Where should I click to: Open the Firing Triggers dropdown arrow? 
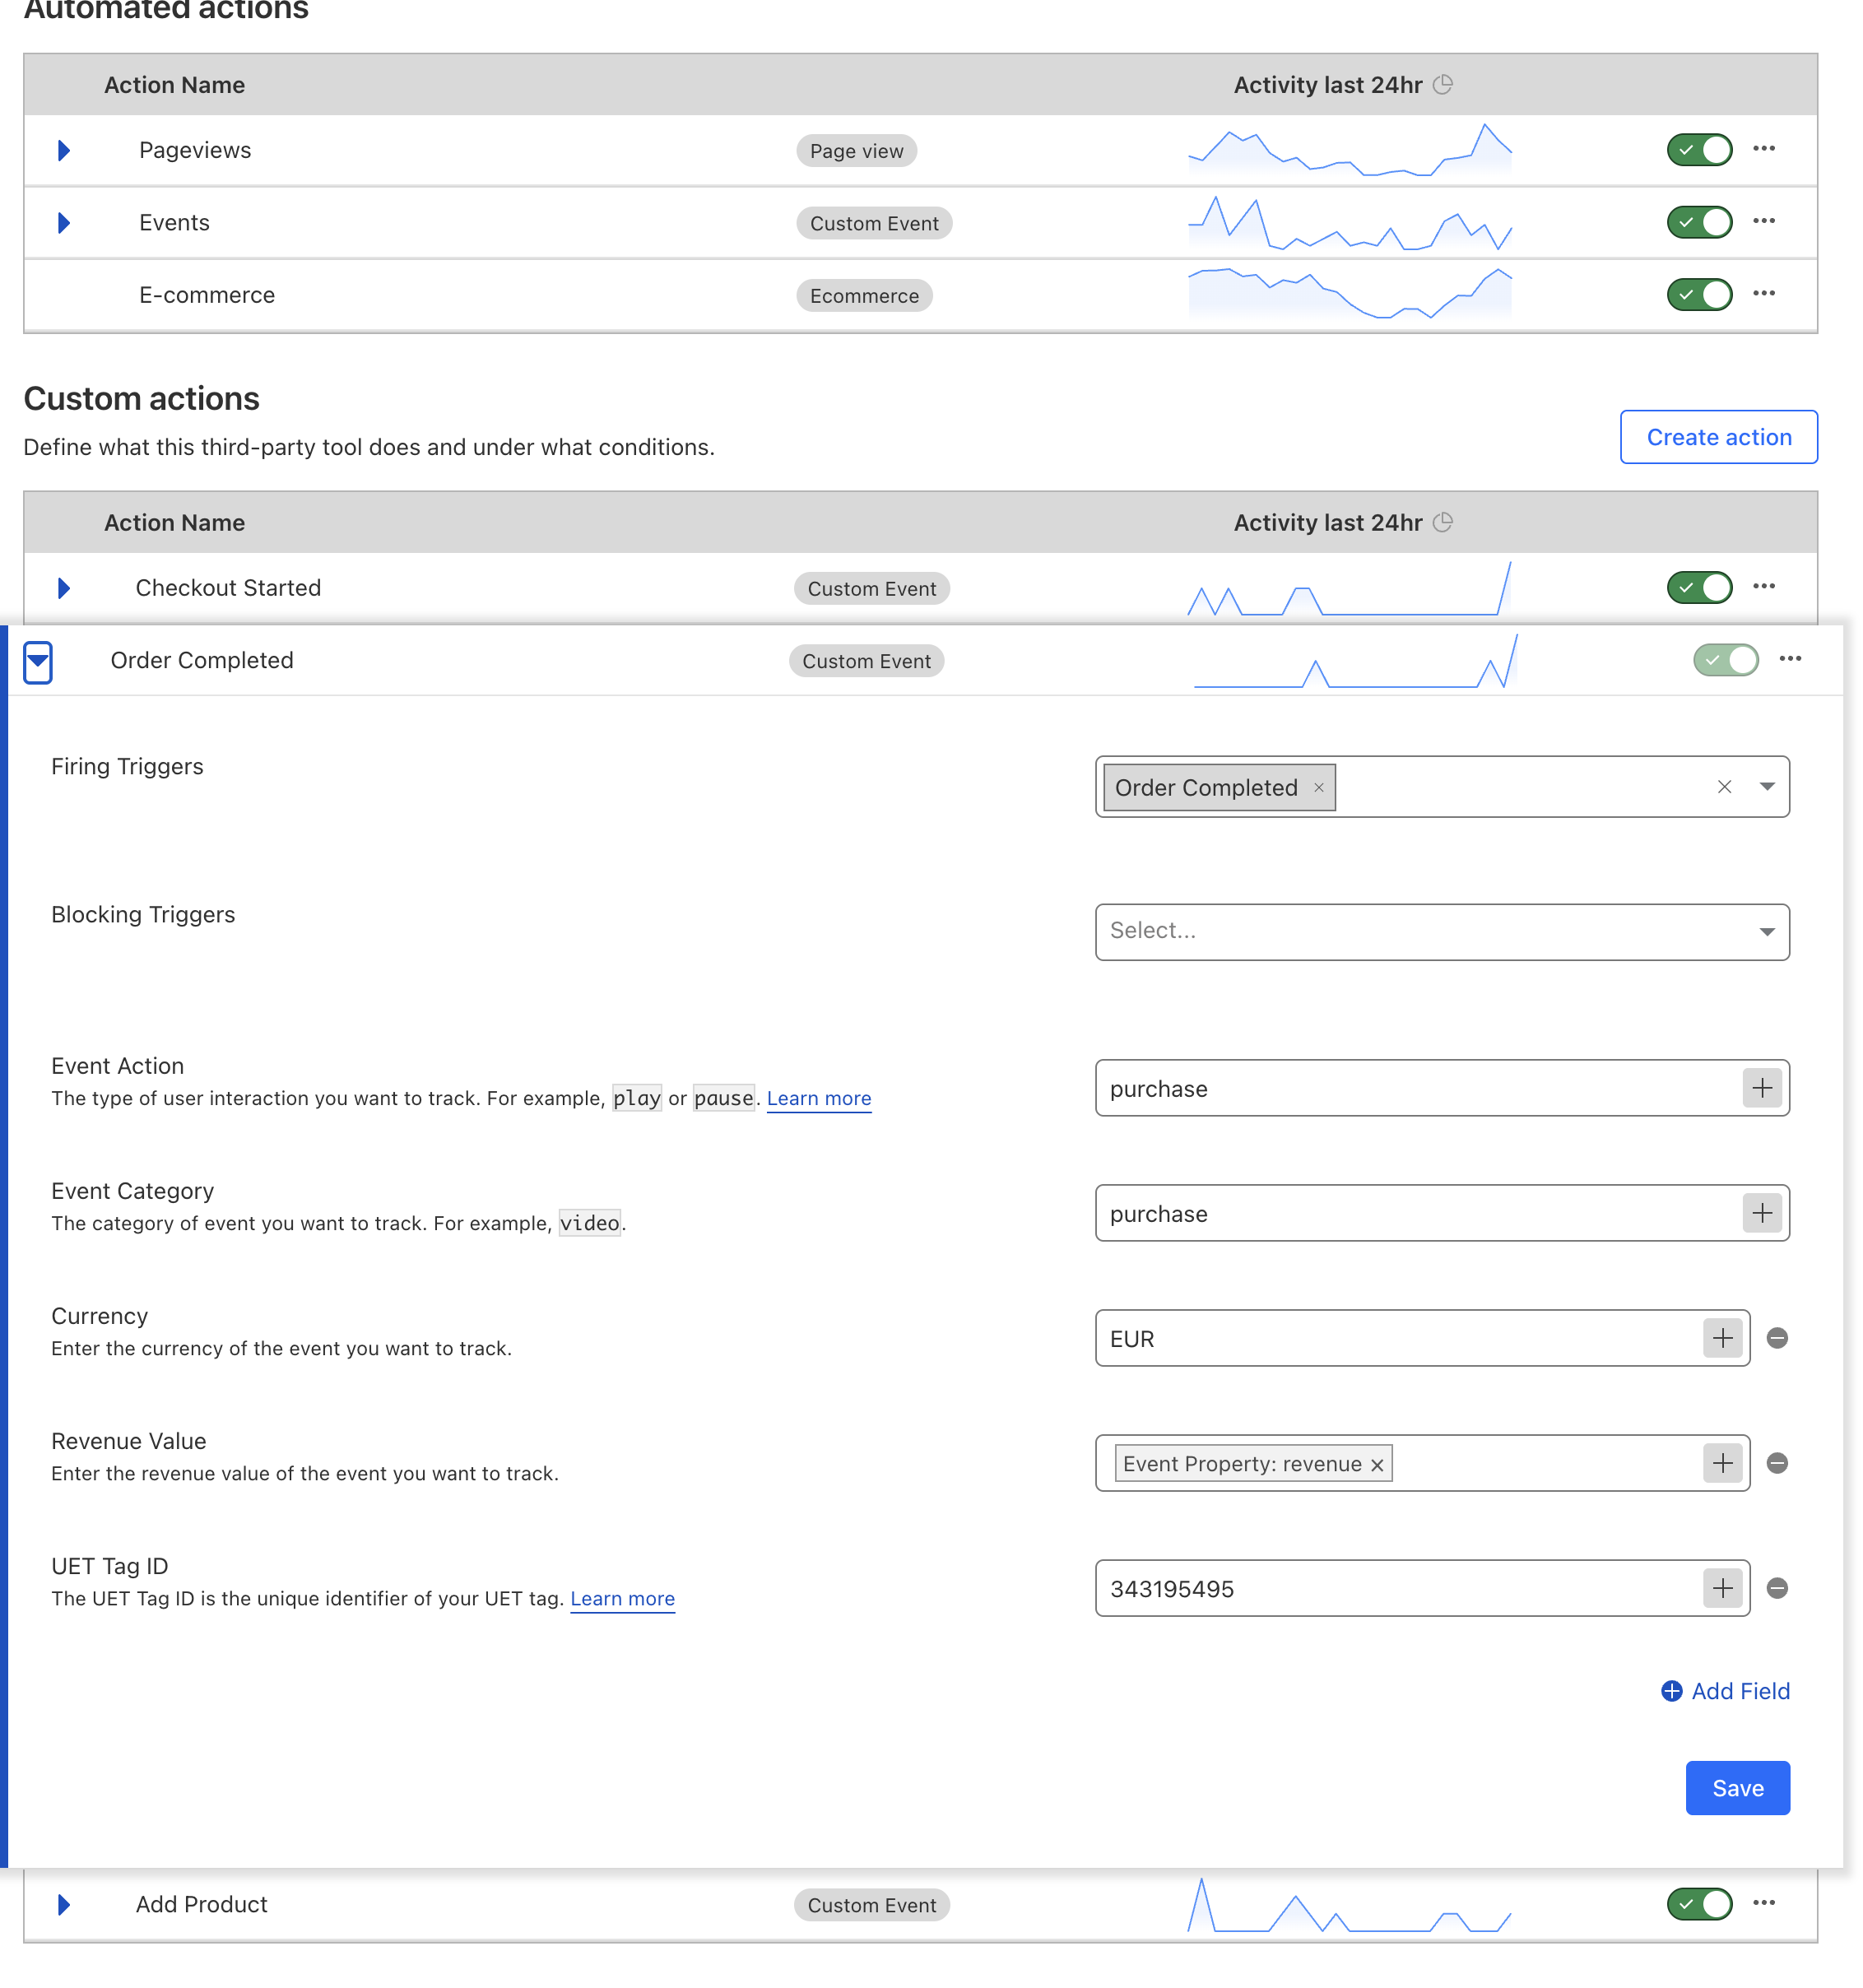coord(1766,786)
